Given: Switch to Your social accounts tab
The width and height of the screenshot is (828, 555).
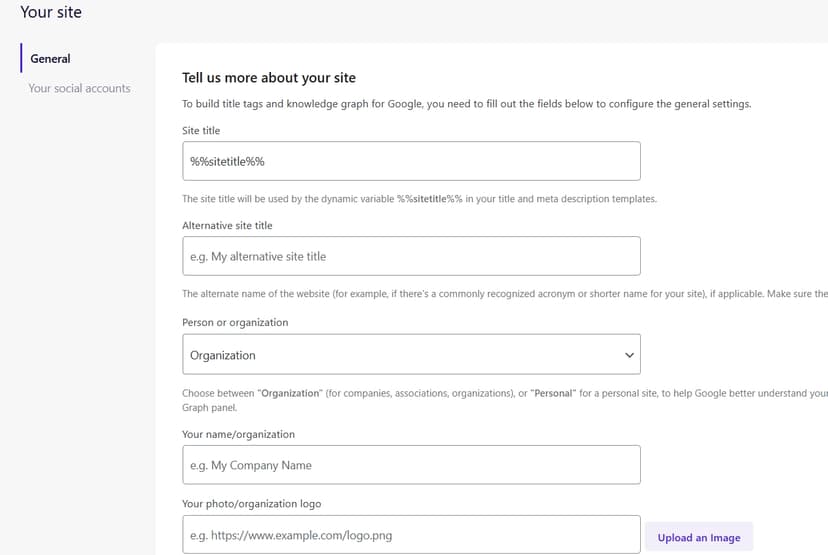Looking at the screenshot, I should click(x=79, y=88).
